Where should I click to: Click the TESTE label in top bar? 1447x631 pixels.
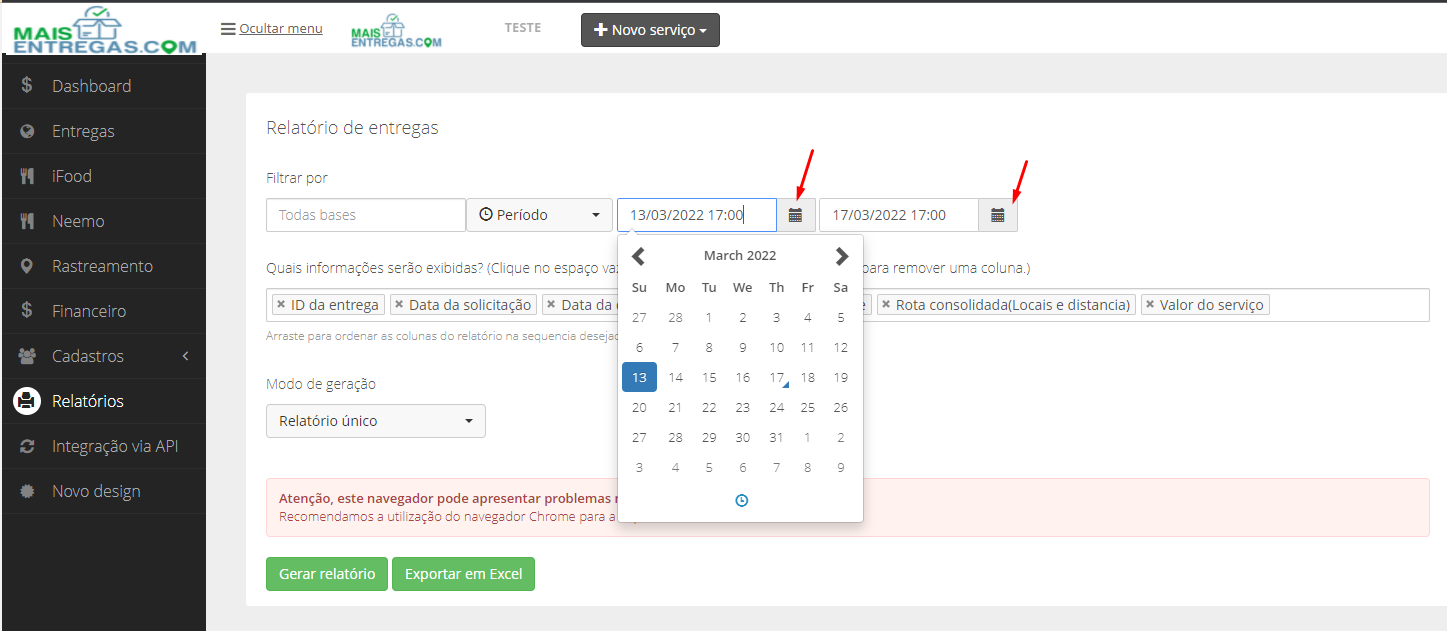point(523,28)
